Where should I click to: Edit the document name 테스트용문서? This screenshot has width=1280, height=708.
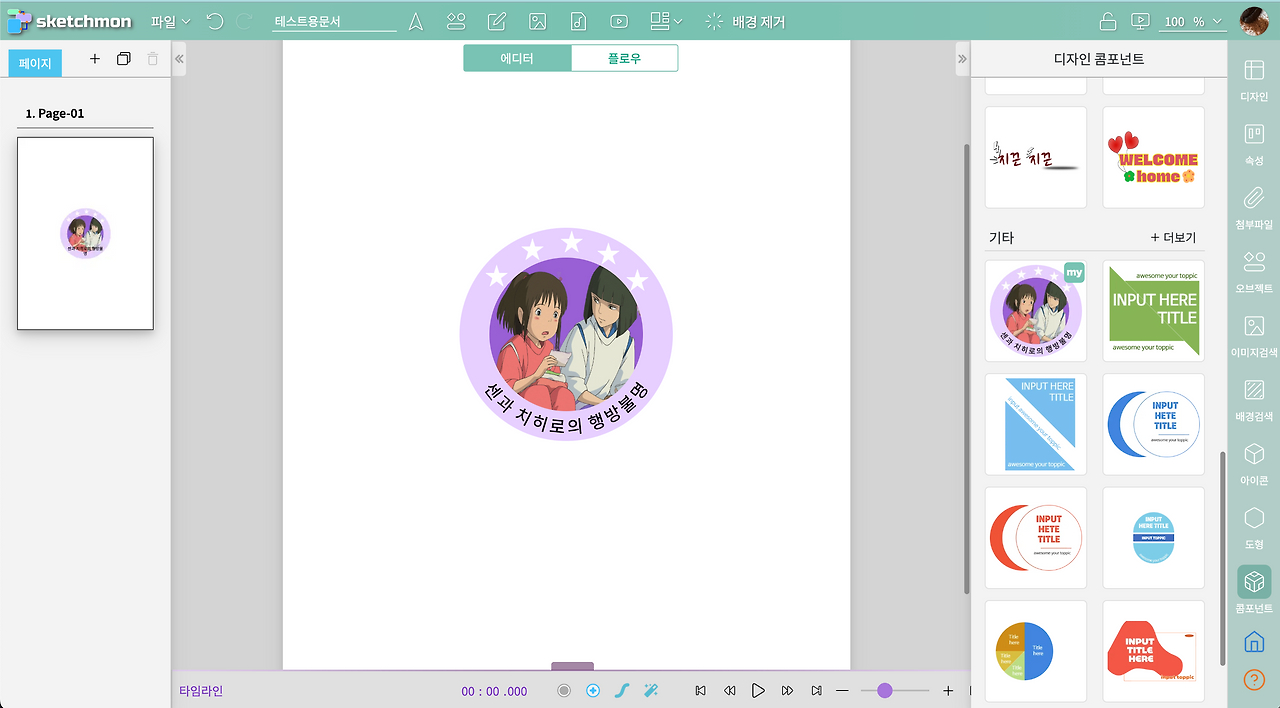tap(334, 21)
